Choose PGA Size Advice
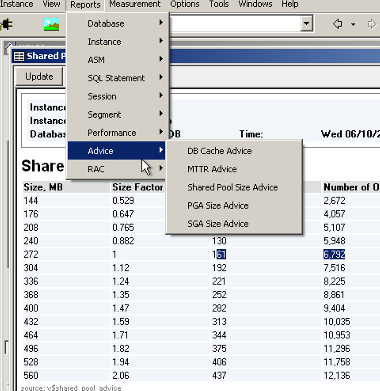 coord(234,206)
